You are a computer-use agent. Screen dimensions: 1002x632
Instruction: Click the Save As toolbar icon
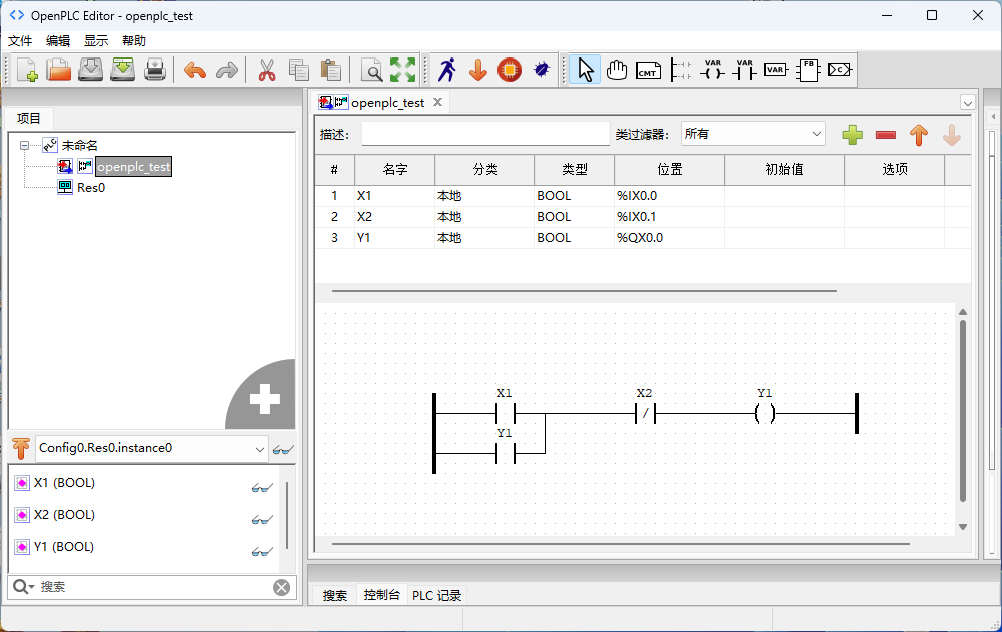coord(123,70)
